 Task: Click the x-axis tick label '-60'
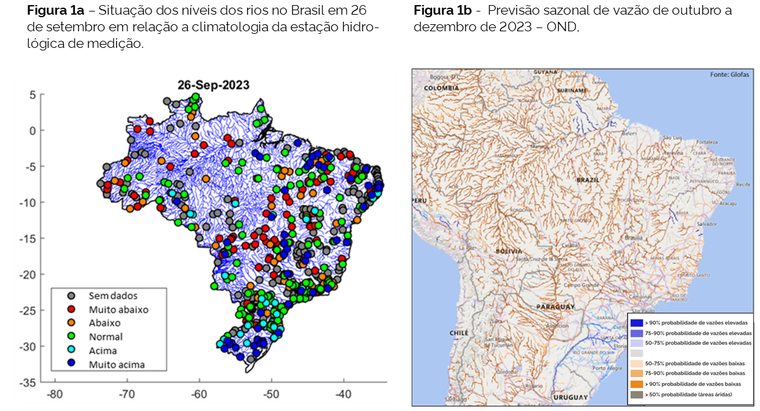tap(199, 395)
